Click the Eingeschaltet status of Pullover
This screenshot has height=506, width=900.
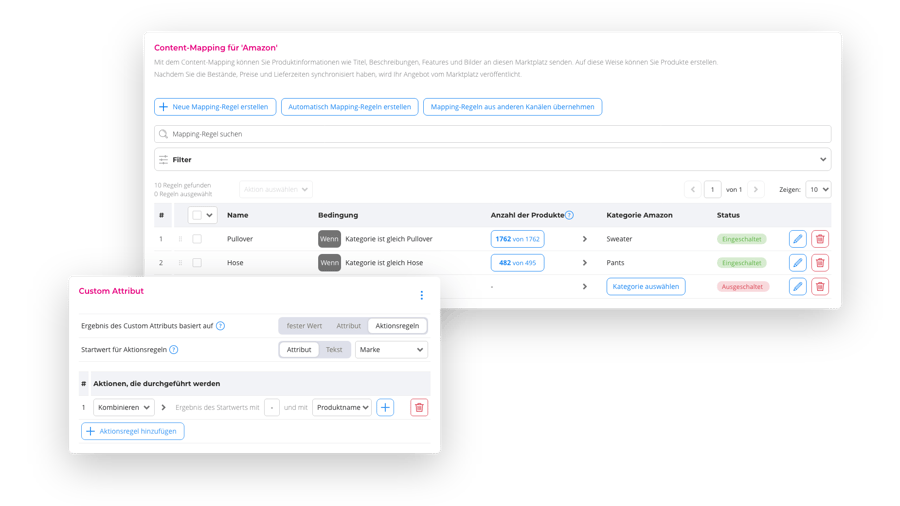coord(742,239)
